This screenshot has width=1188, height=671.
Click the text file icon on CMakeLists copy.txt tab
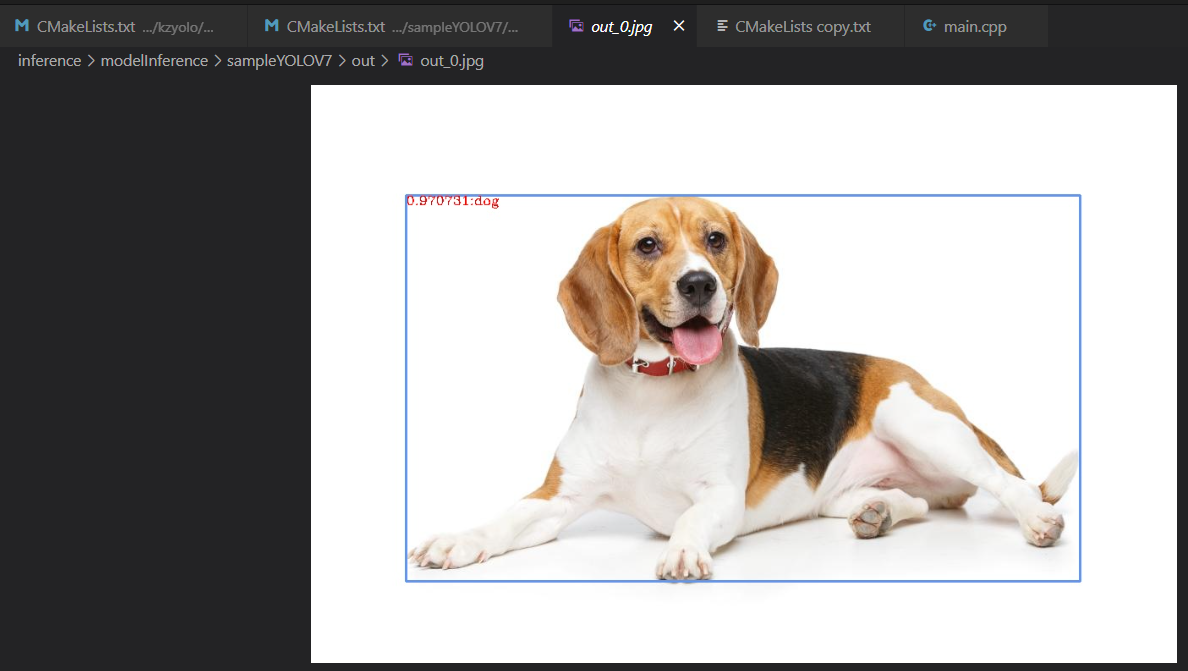pyautogui.click(x=722, y=26)
